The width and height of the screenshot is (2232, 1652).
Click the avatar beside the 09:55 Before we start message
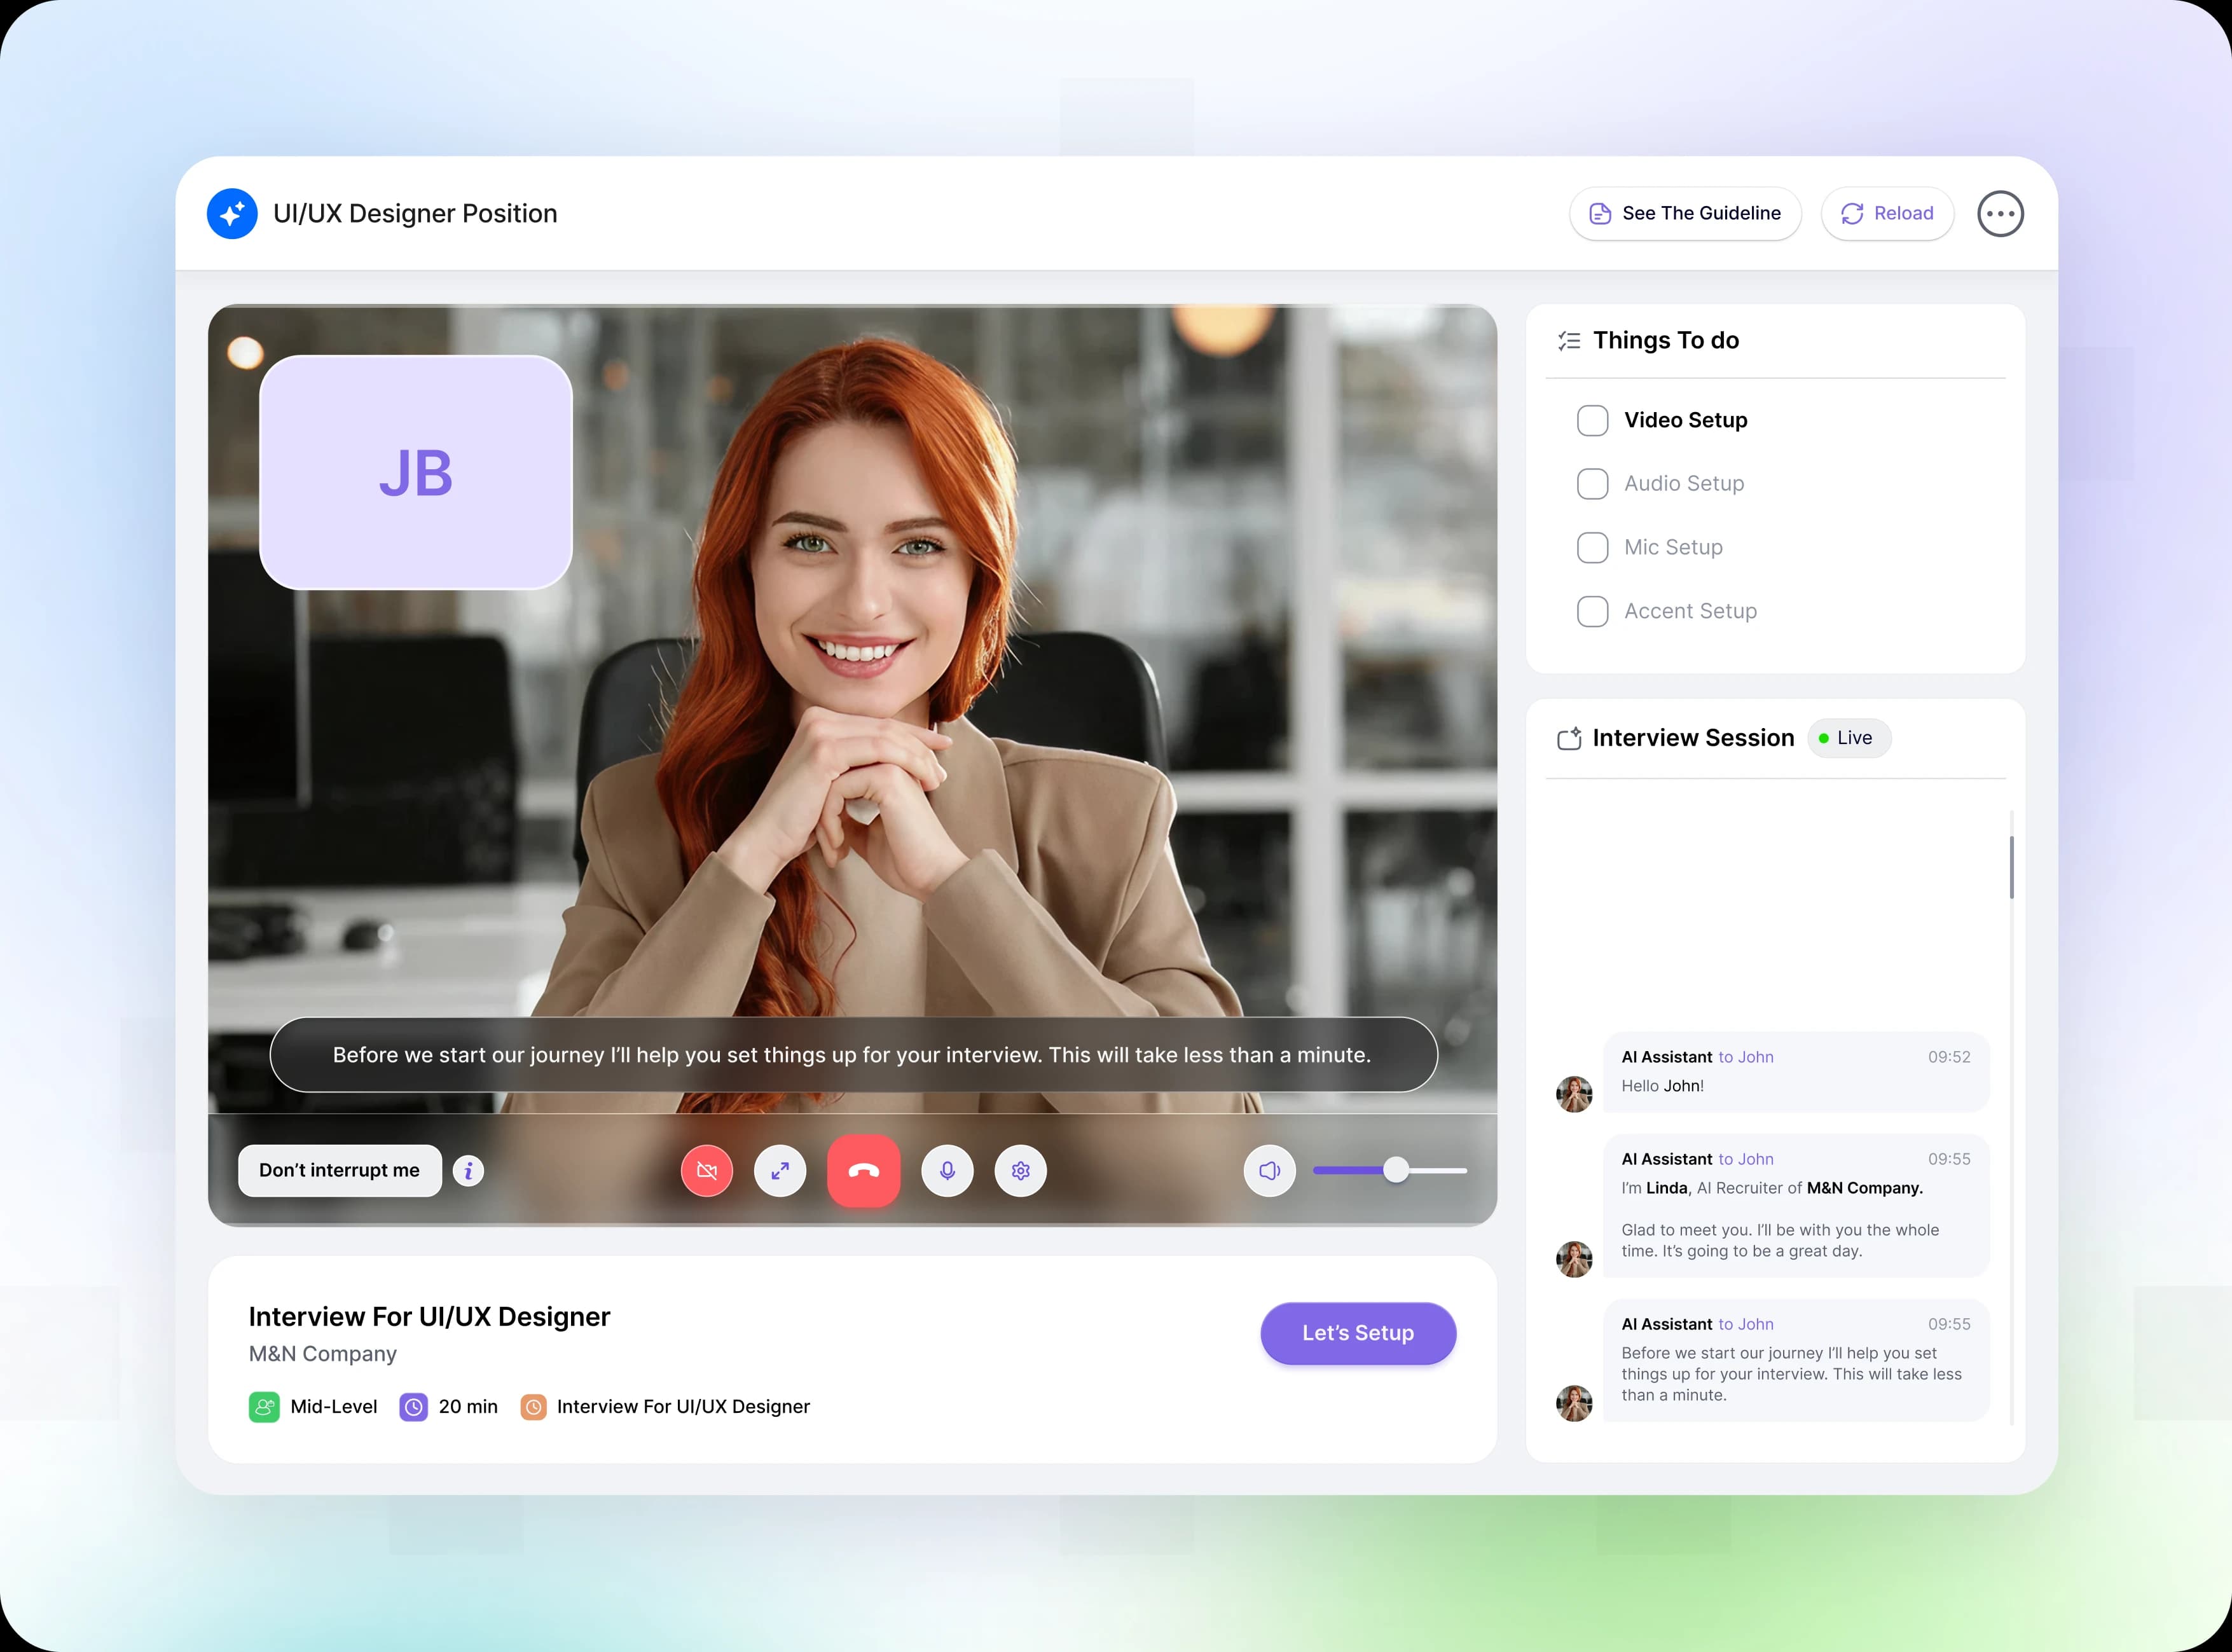(1574, 1403)
